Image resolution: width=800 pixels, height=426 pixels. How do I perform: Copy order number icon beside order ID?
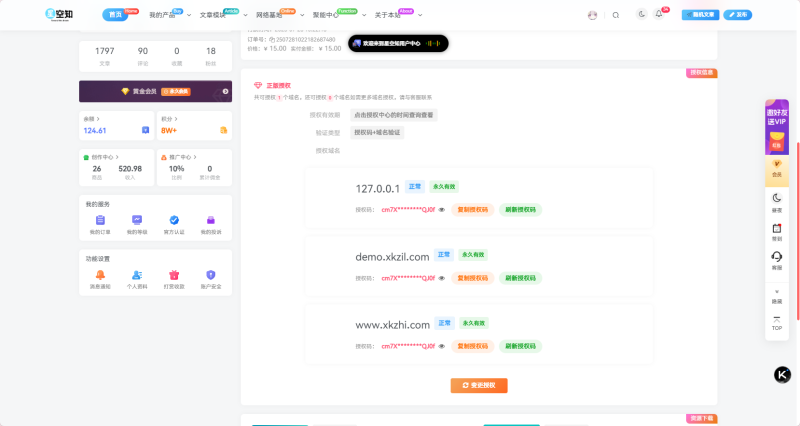pos(272,39)
